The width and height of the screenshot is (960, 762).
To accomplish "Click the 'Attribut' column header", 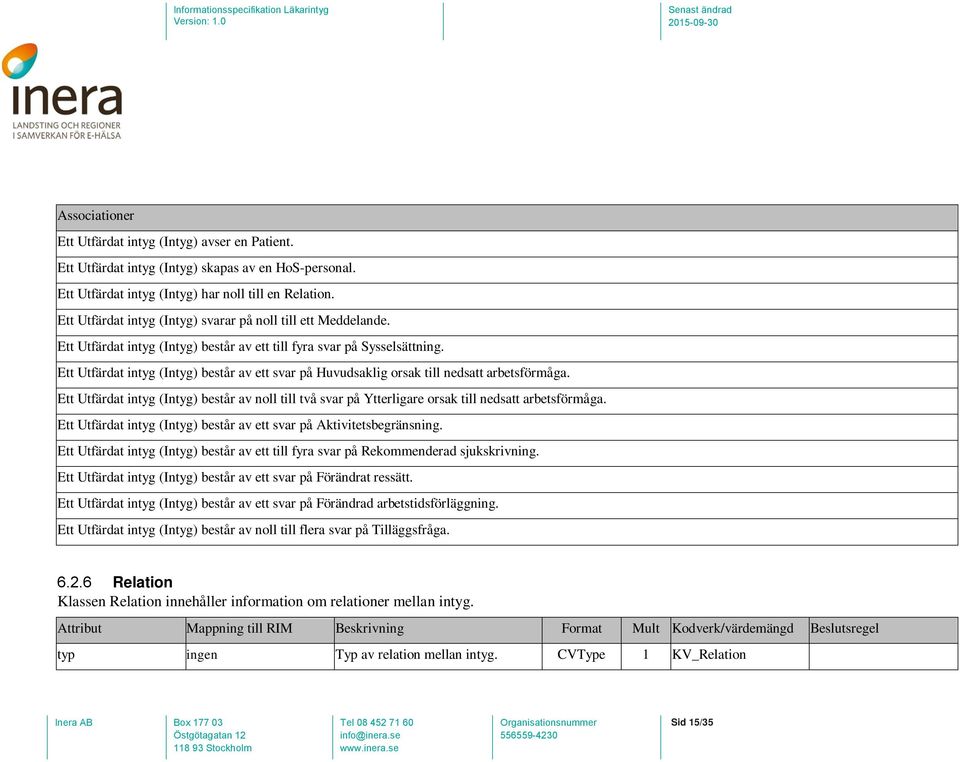I will [x=121, y=630].
